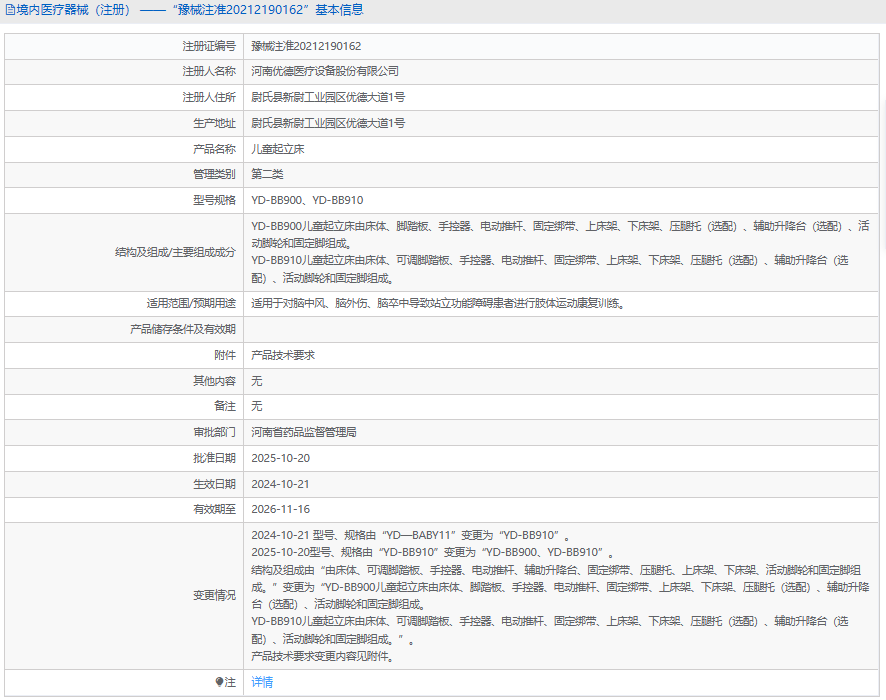Click effective date 2024-10-21

pyautogui.click(x=281, y=484)
